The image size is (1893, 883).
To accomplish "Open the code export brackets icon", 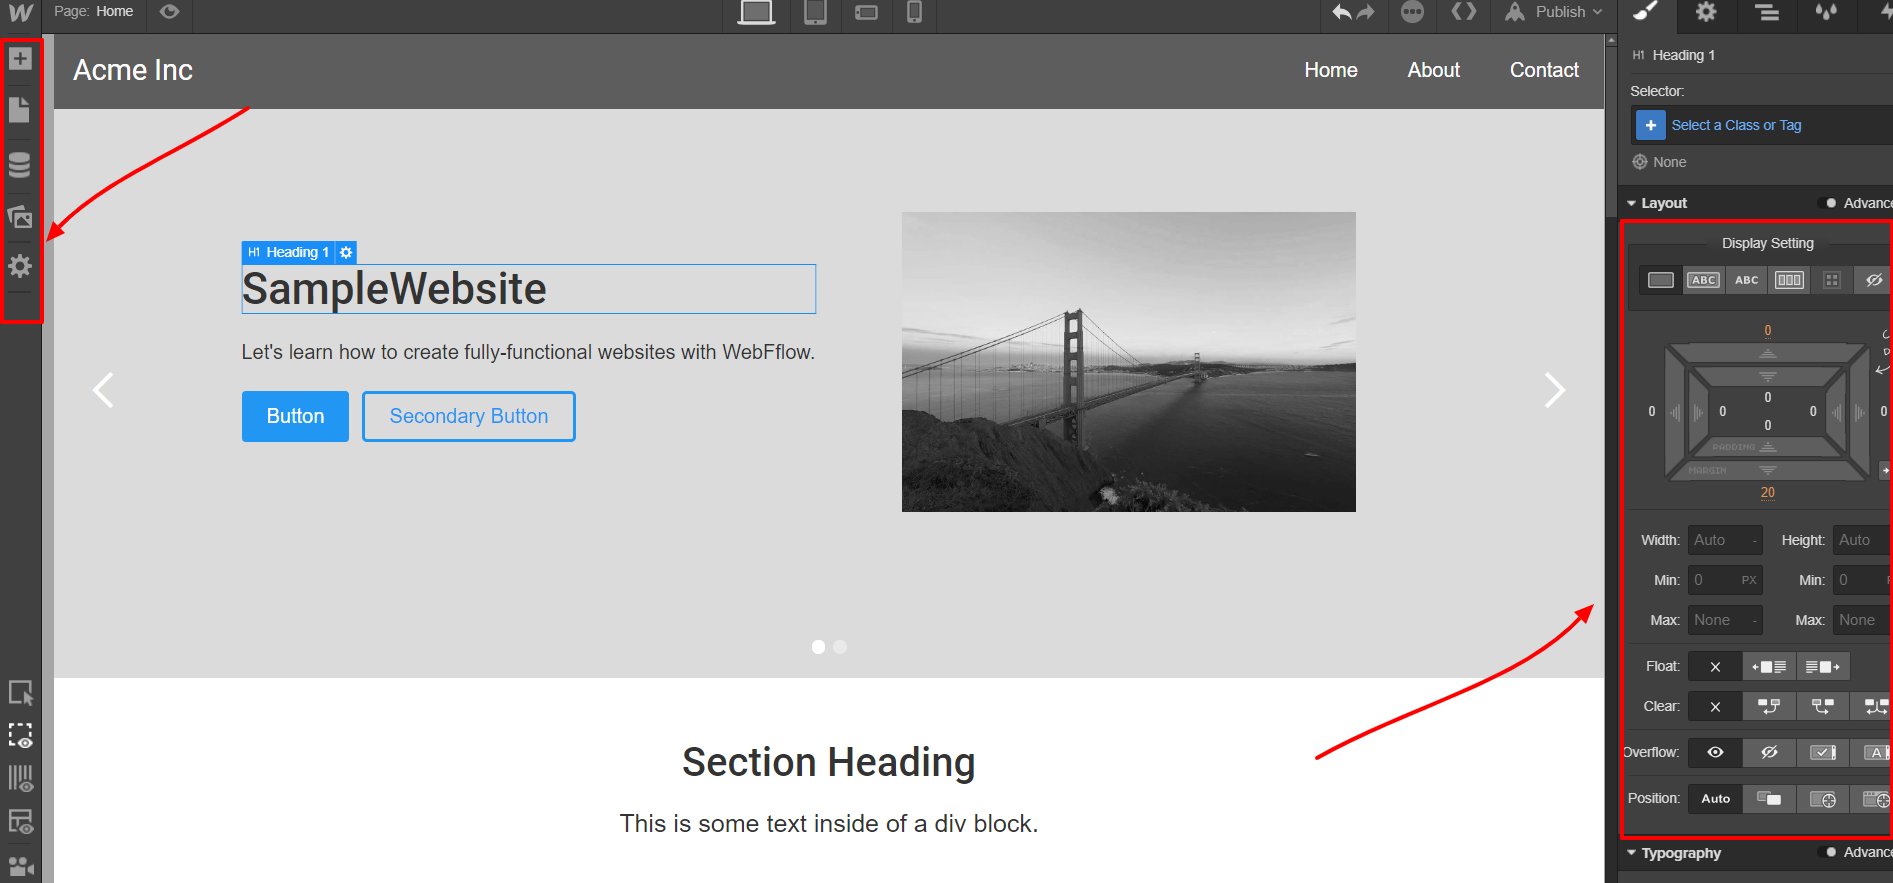I will click(1463, 12).
